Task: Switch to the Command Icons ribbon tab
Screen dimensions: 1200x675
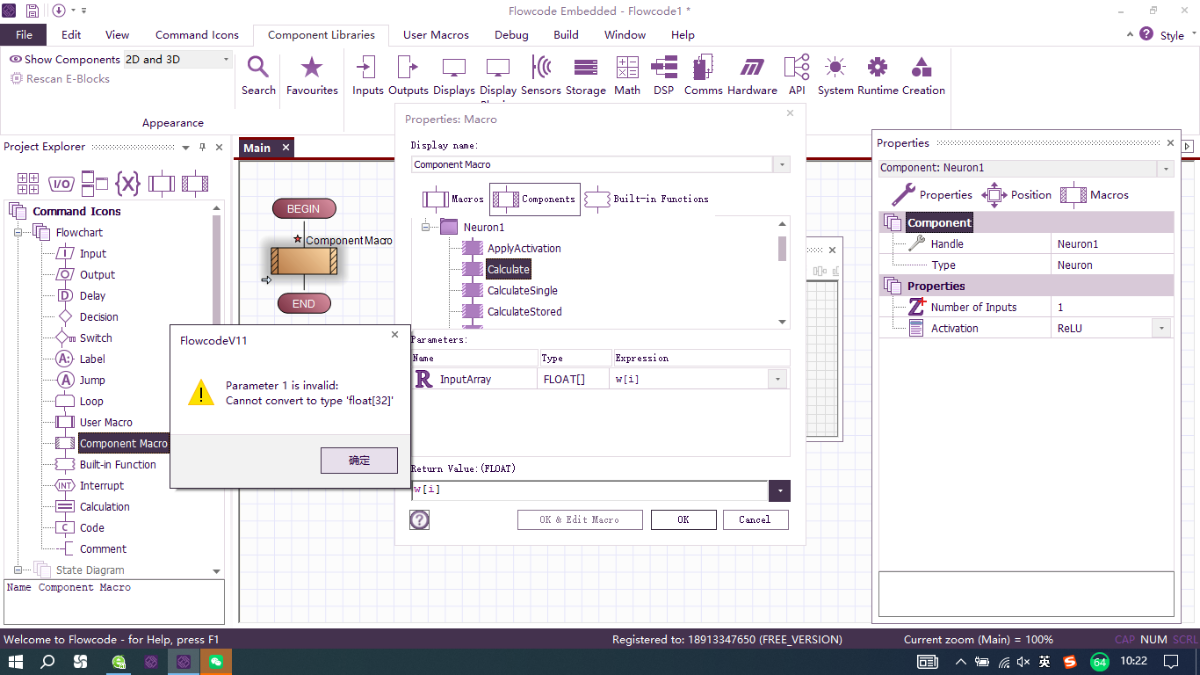Action: [197, 35]
